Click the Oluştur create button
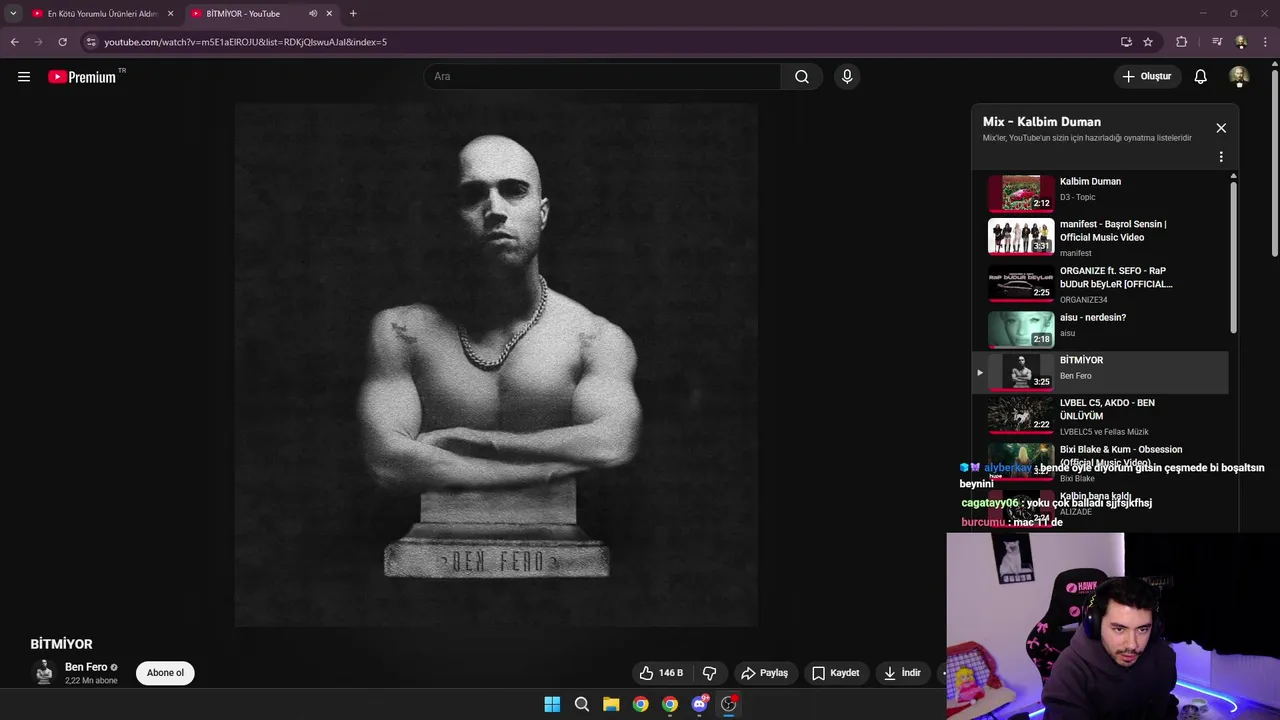1280x720 pixels. coord(1146,77)
